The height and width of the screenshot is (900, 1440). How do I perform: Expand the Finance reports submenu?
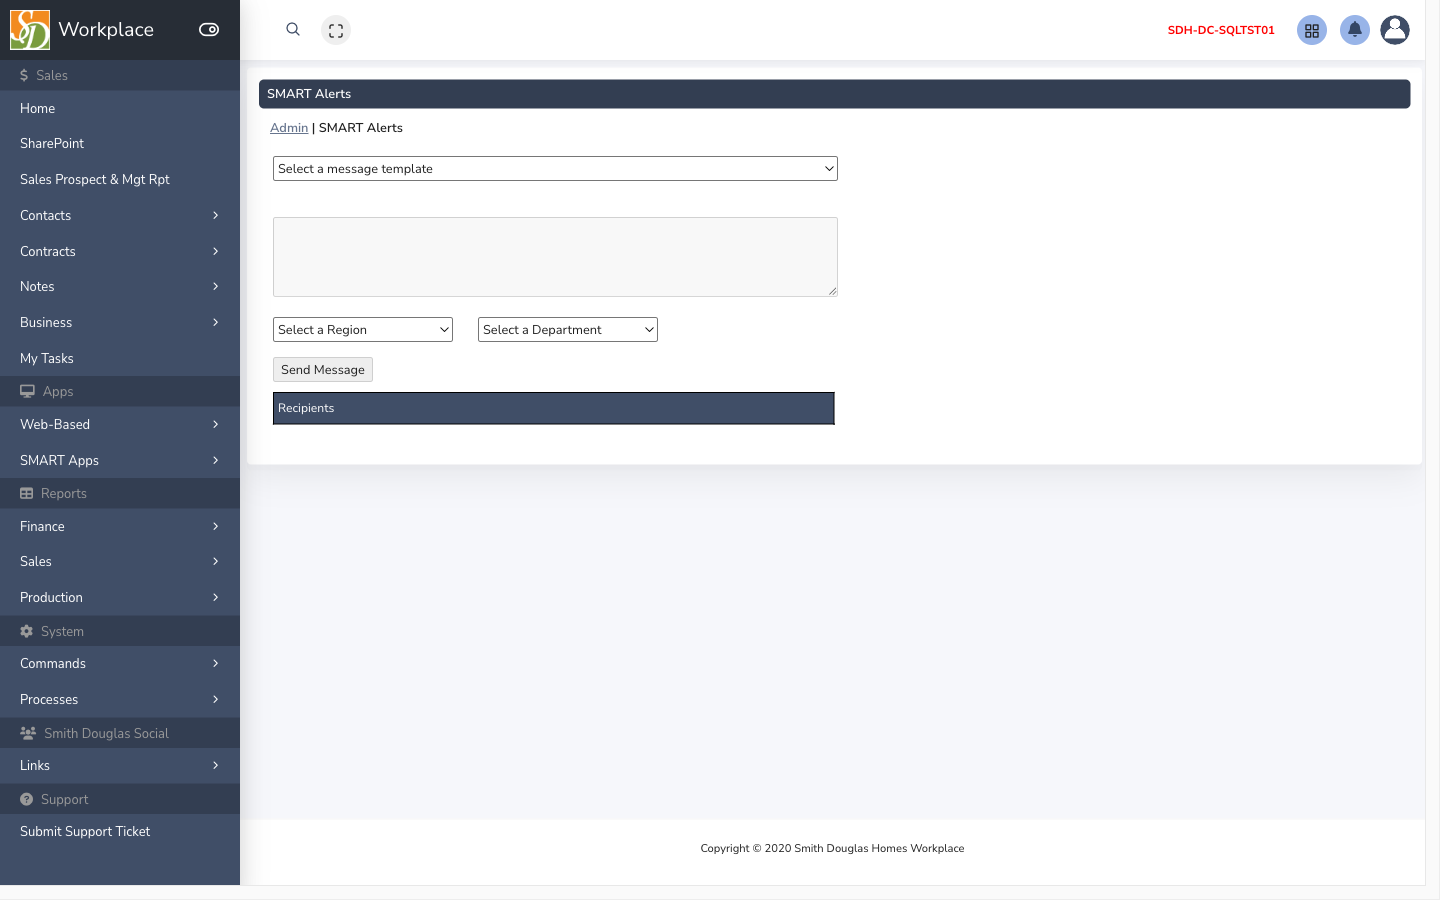[x=120, y=526]
